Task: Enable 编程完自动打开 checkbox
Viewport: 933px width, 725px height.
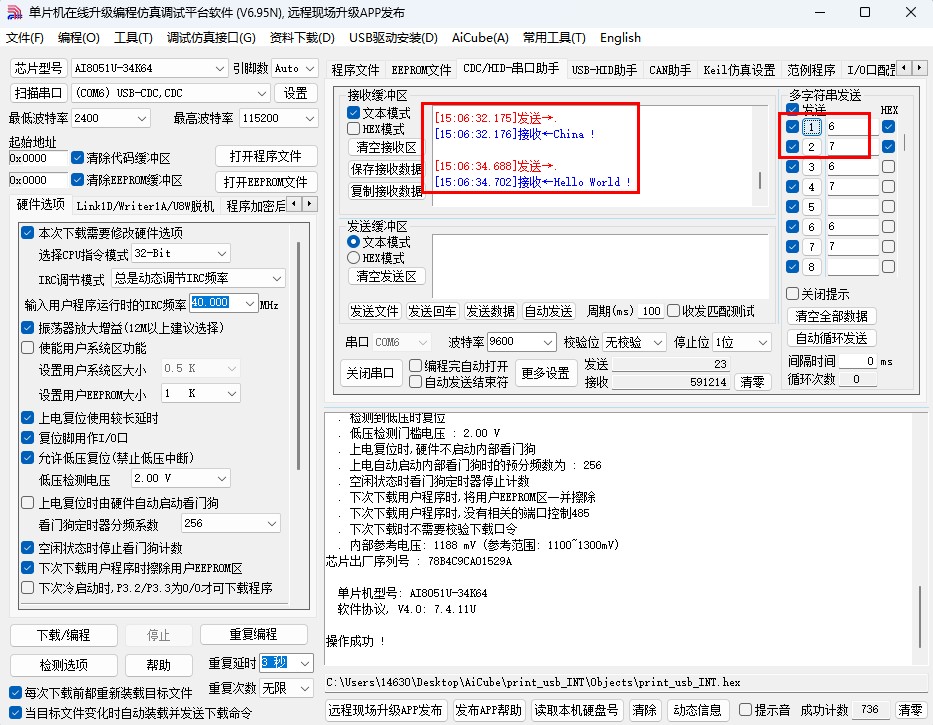Action: click(x=415, y=365)
